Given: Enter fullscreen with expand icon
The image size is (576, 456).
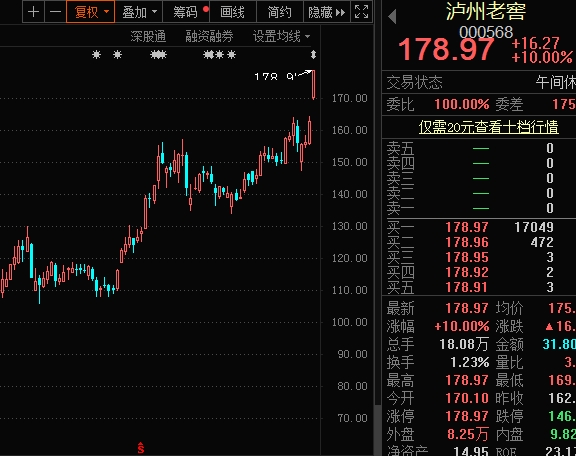Looking at the screenshot, I should 361,12.
